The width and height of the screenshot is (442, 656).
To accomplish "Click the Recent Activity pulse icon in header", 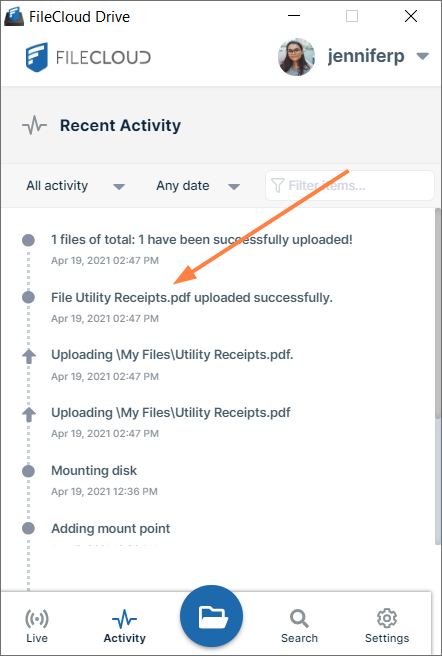I will point(34,125).
